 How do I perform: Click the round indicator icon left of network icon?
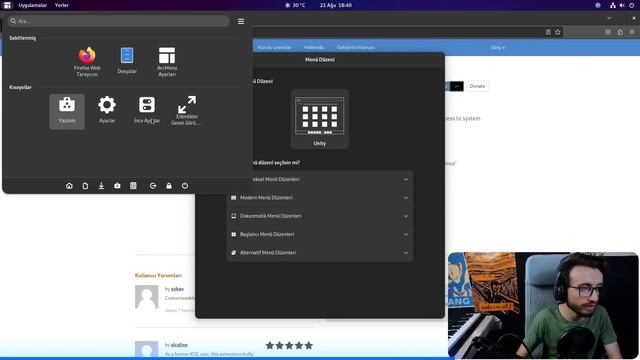pyautogui.click(x=598, y=5)
